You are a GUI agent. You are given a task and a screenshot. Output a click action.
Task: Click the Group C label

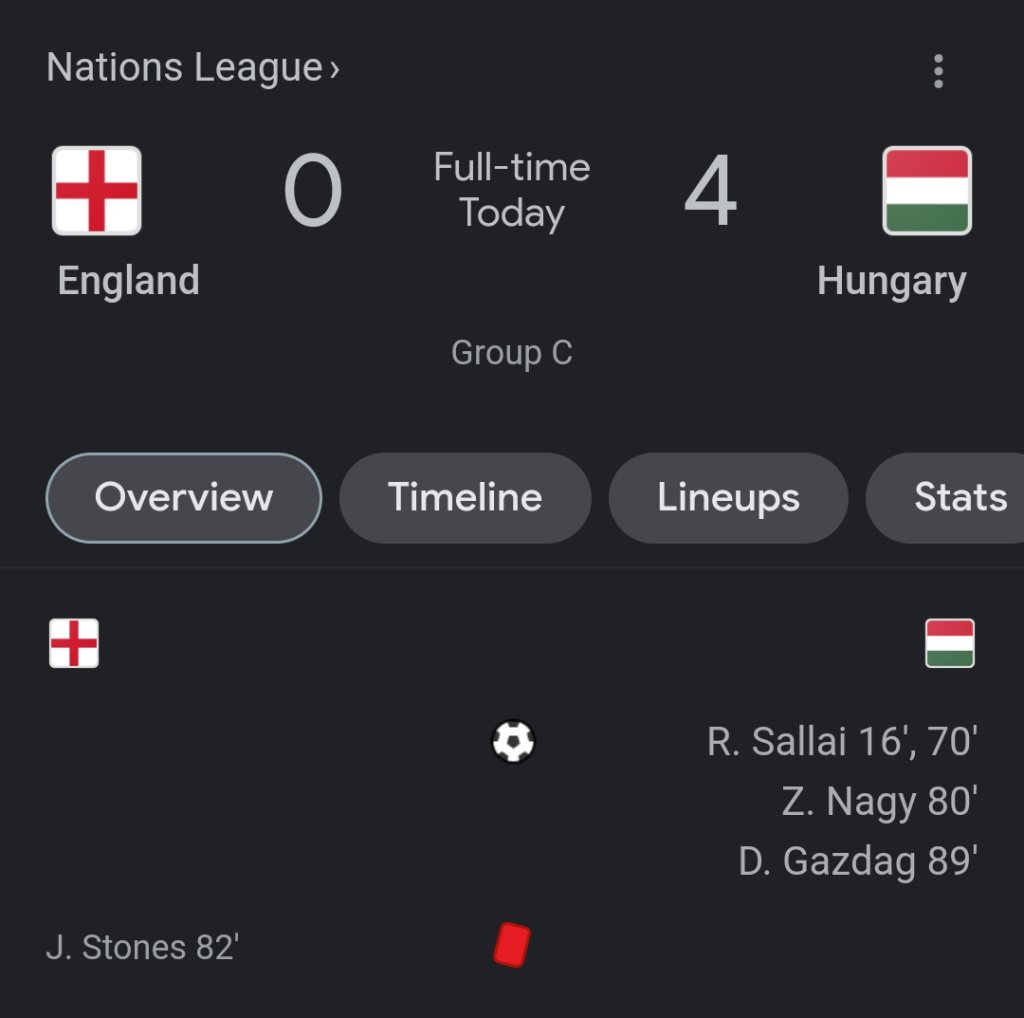pyautogui.click(x=512, y=353)
